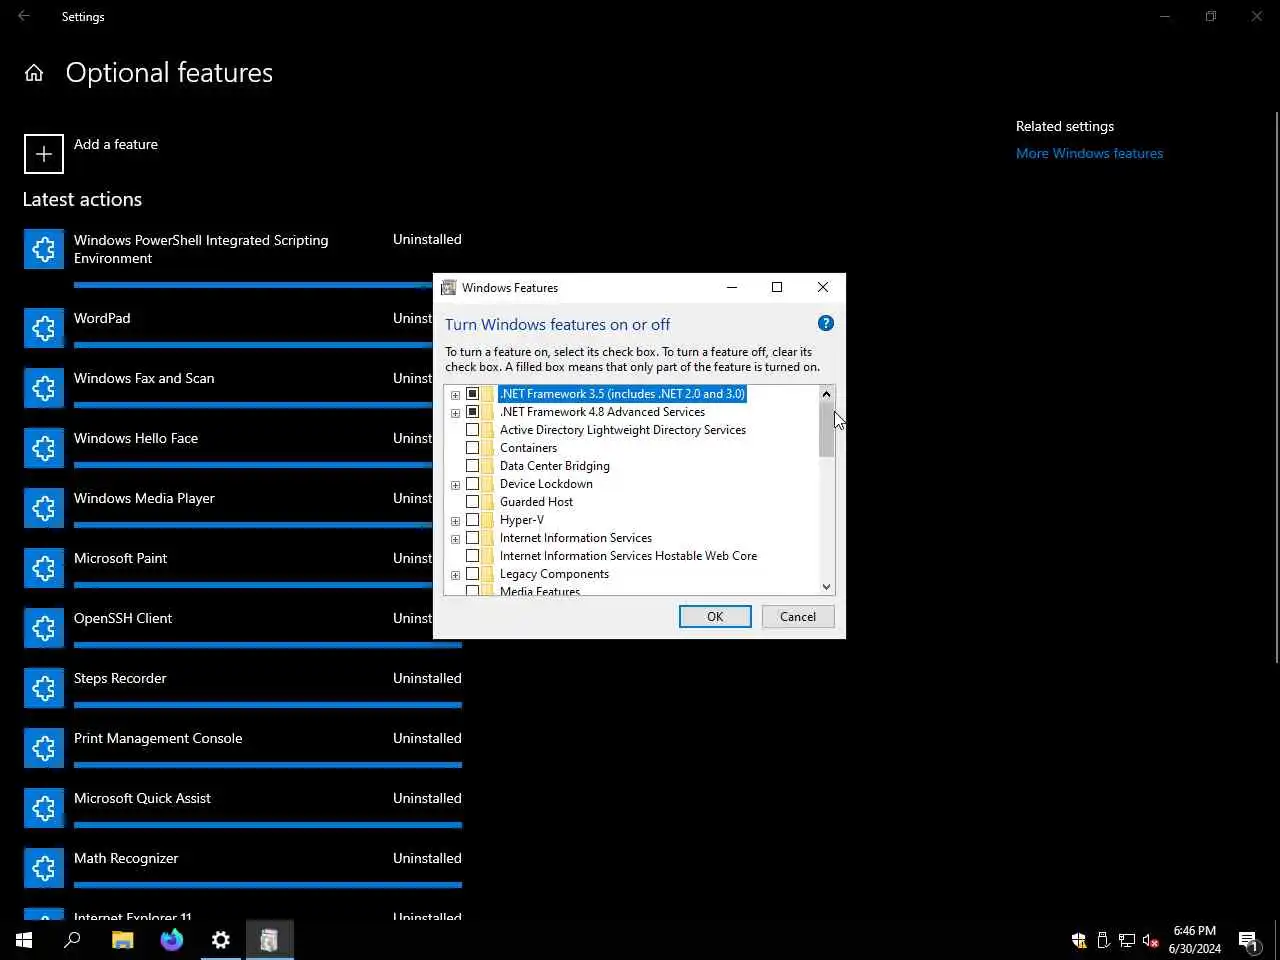1280x960 pixels.
Task: Enable Data Center Bridging checkbox
Action: (x=473, y=466)
